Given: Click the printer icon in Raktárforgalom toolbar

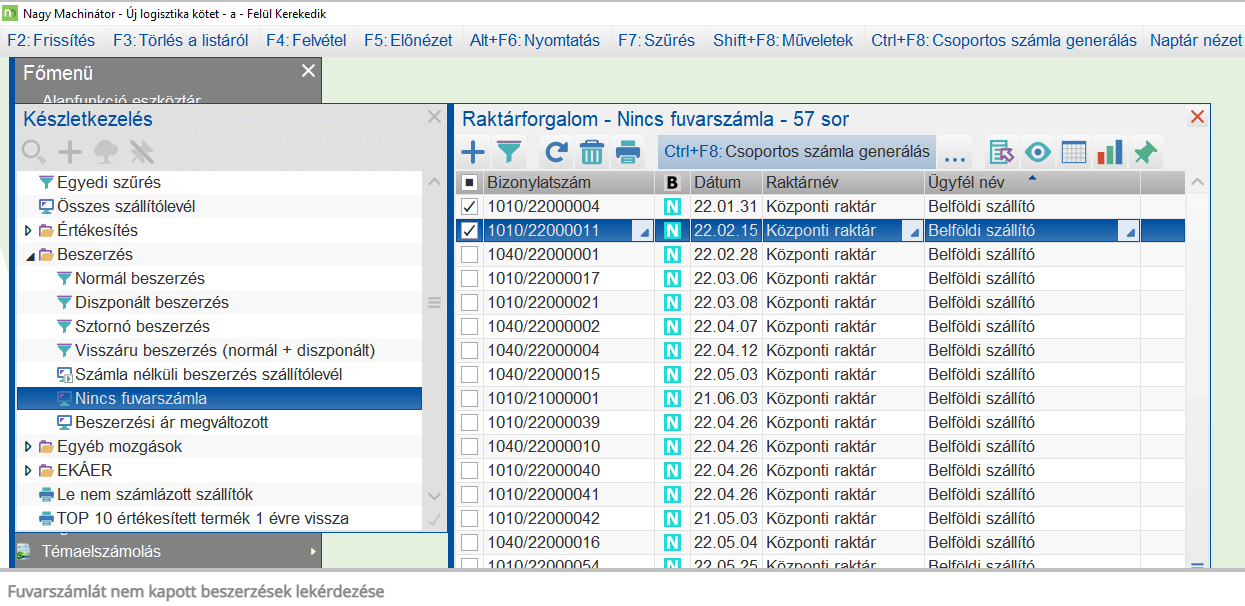Looking at the screenshot, I should (x=628, y=153).
